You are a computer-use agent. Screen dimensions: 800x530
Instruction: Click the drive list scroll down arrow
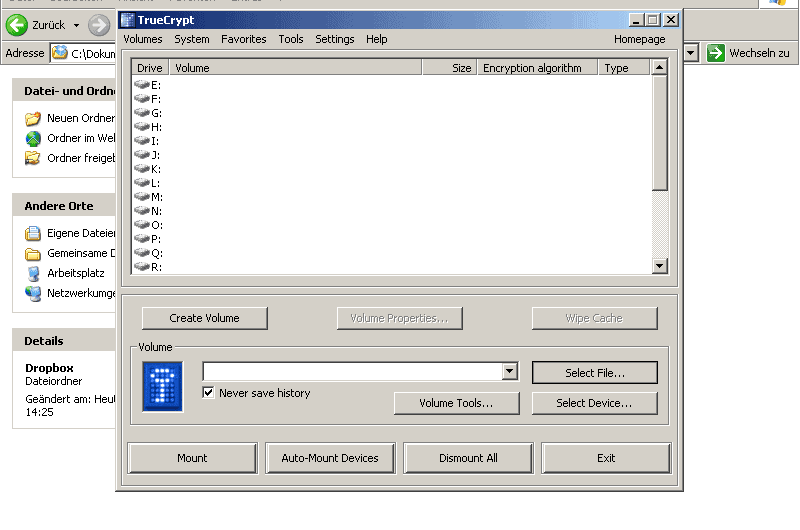660,266
